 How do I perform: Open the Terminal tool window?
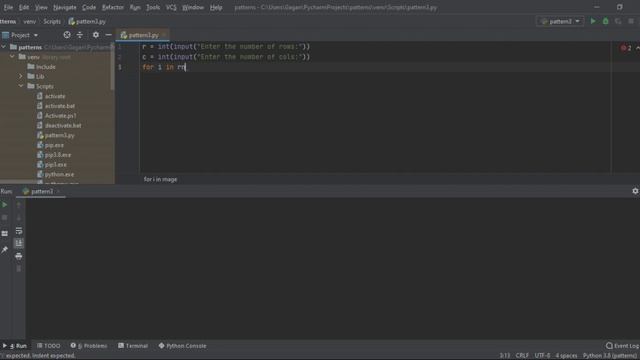[x=133, y=346]
